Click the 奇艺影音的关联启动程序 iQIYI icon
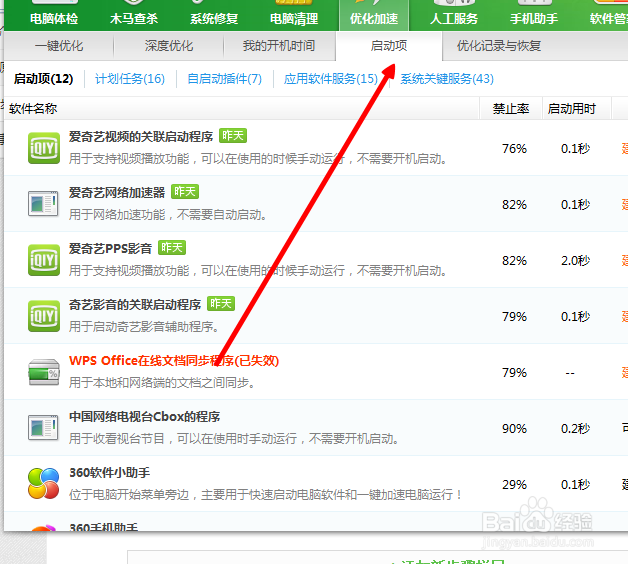Screen dimensions: 628x564 click(x=44, y=316)
